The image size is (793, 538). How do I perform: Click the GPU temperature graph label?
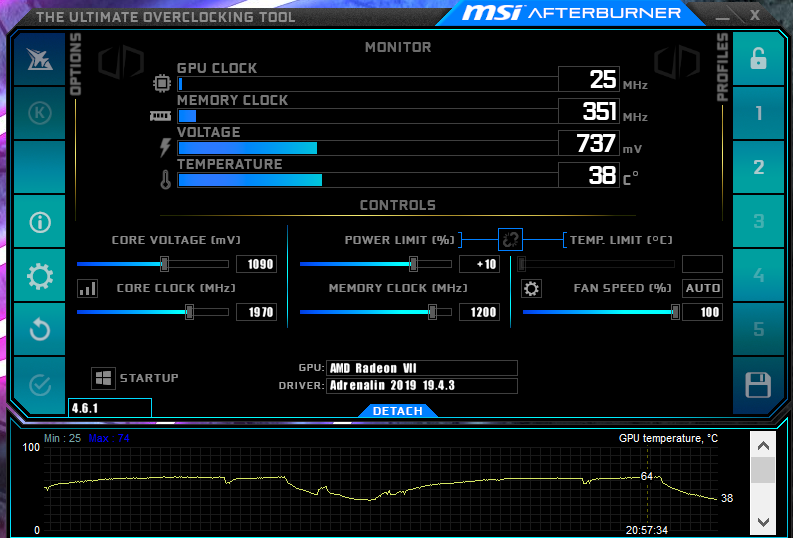pyautogui.click(x=668, y=438)
